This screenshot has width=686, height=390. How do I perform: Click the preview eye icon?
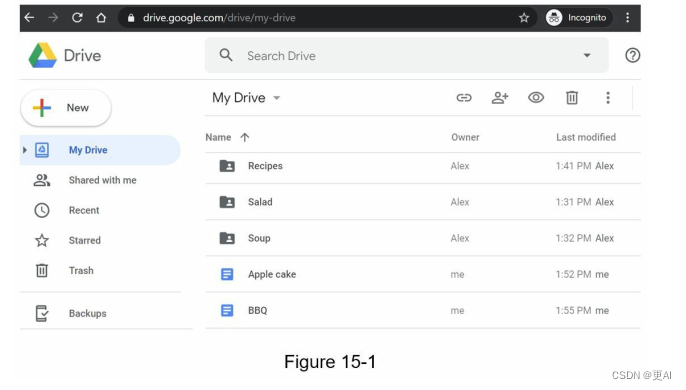(x=536, y=97)
